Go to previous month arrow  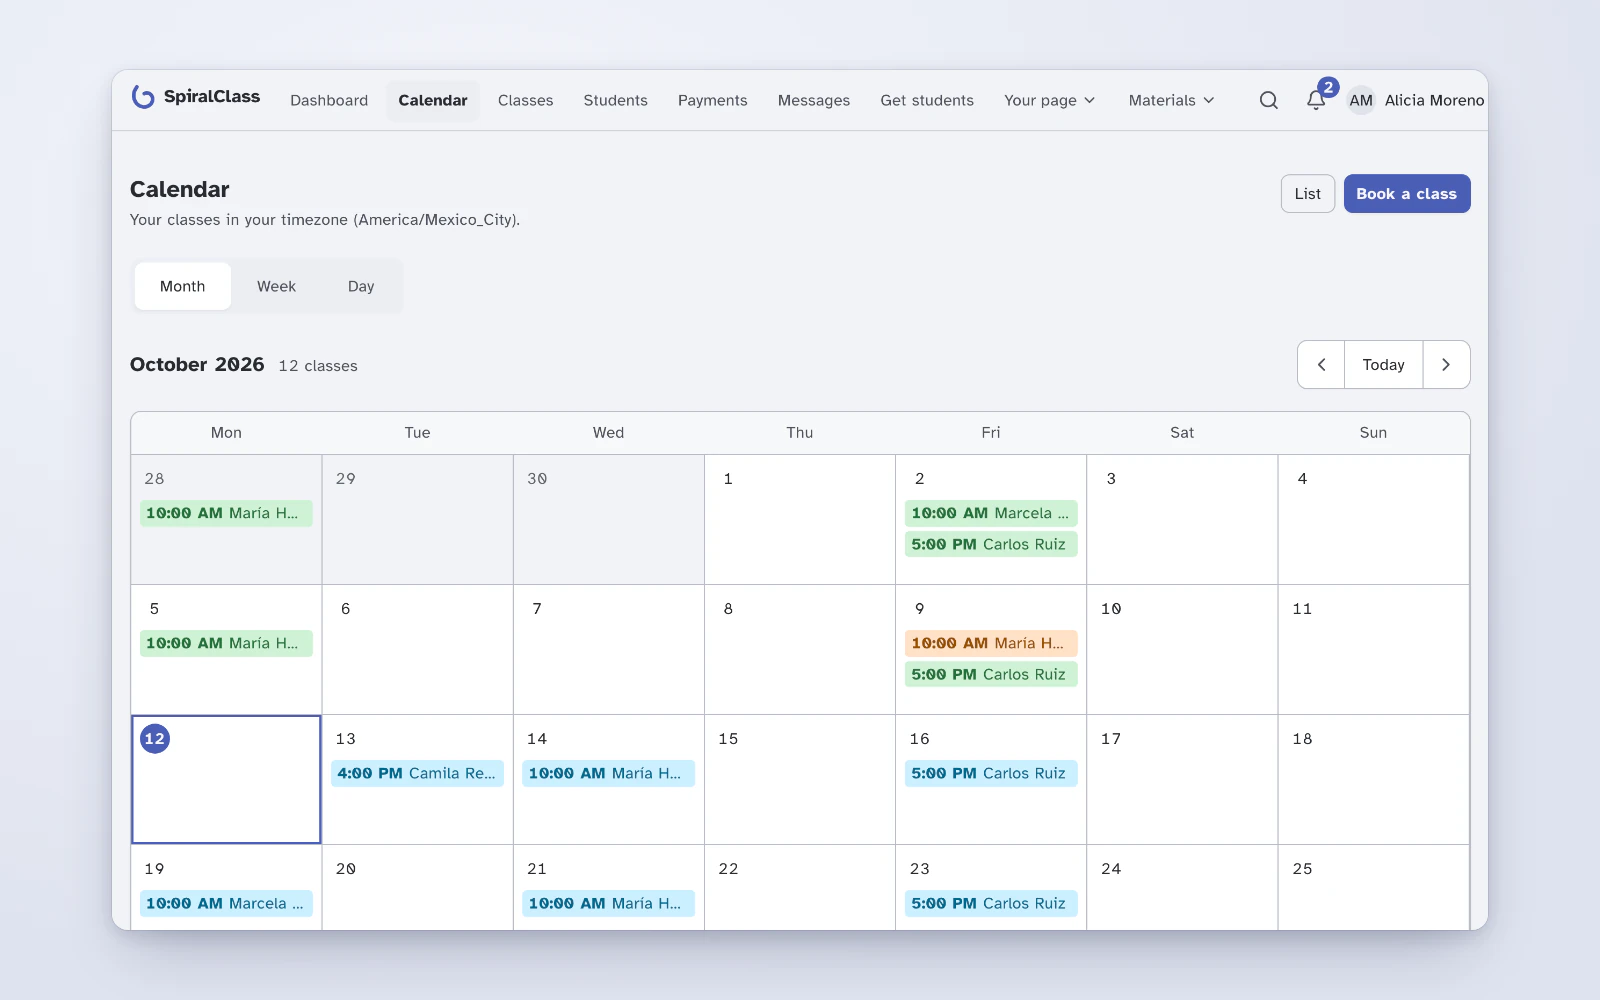pyautogui.click(x=1321, y=365)
